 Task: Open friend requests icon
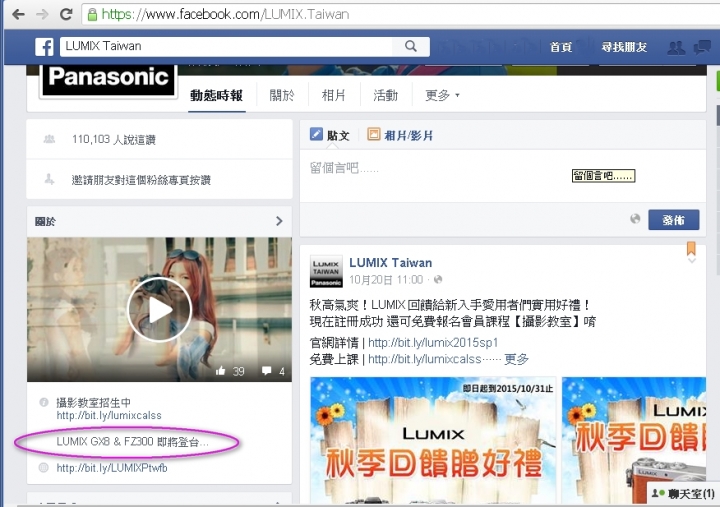pos(676,47)
